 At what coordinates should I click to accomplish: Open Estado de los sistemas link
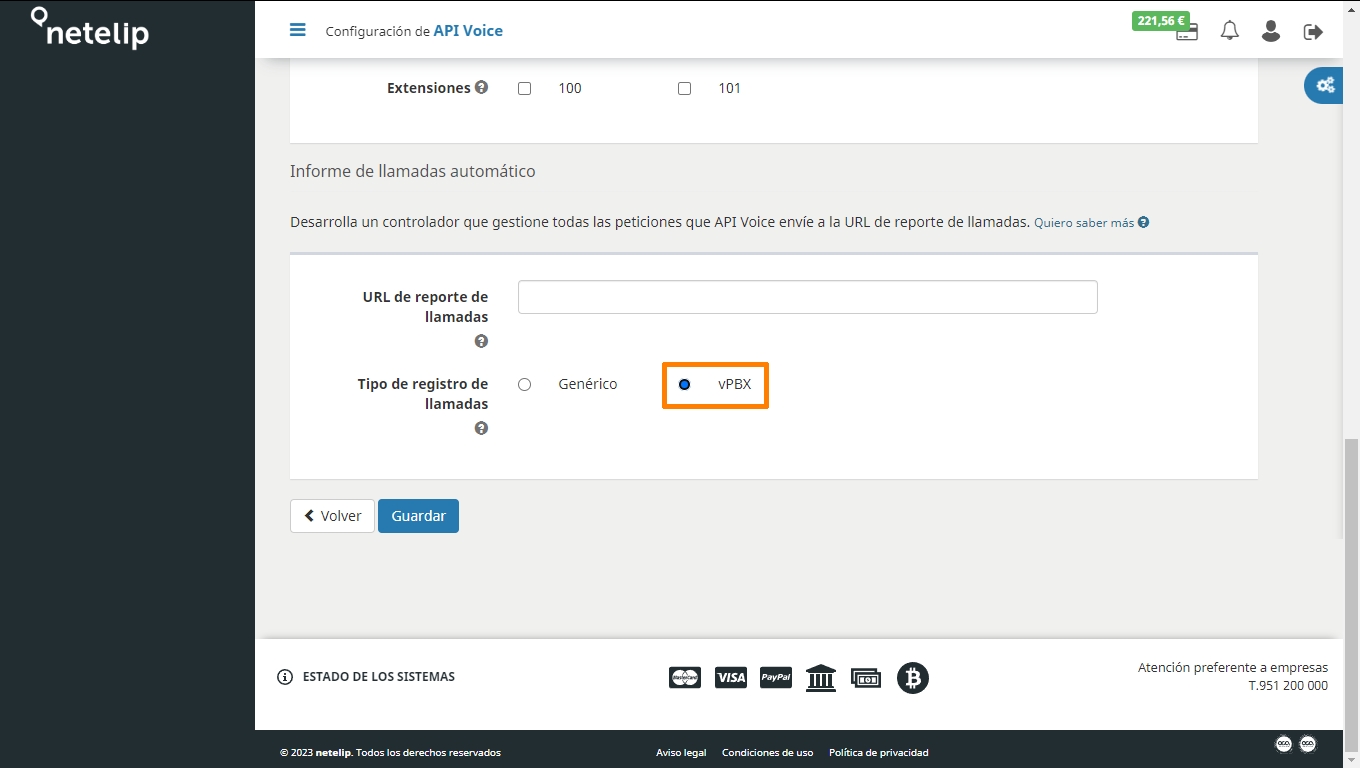point(379,677)
